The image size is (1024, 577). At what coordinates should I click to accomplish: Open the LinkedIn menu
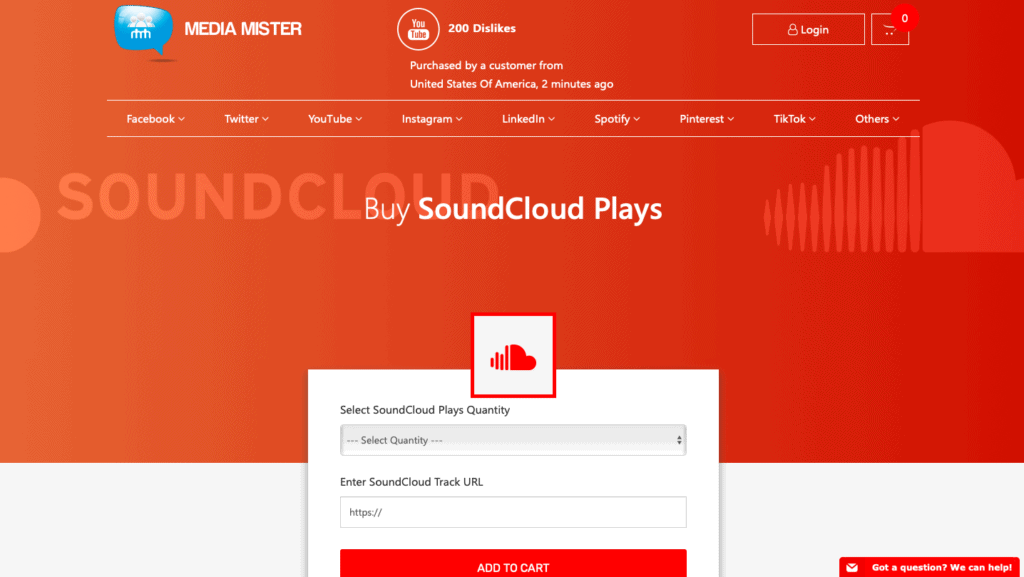pos(528,119)
